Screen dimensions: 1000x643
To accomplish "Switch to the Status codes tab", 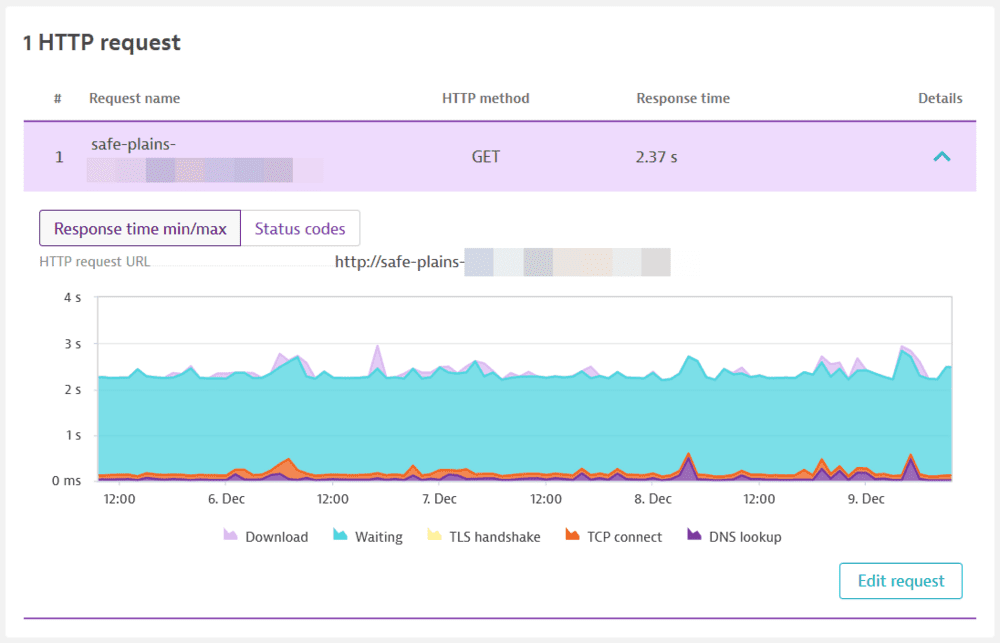I will [301, 228].
